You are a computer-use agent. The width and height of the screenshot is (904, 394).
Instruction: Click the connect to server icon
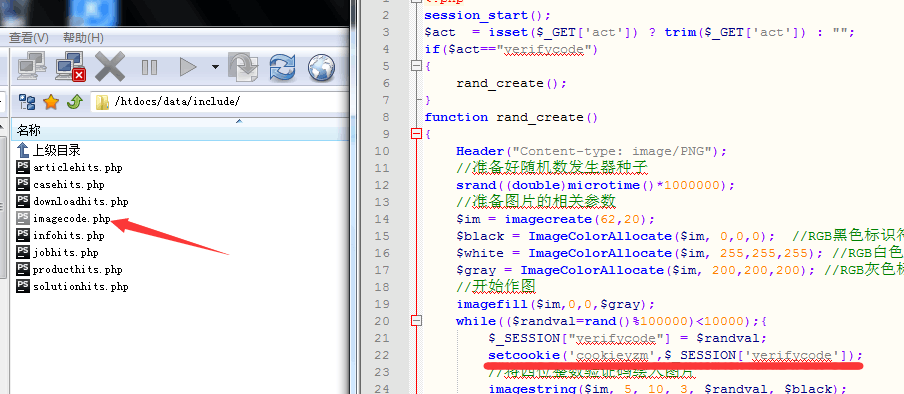(x=32, y=67)
